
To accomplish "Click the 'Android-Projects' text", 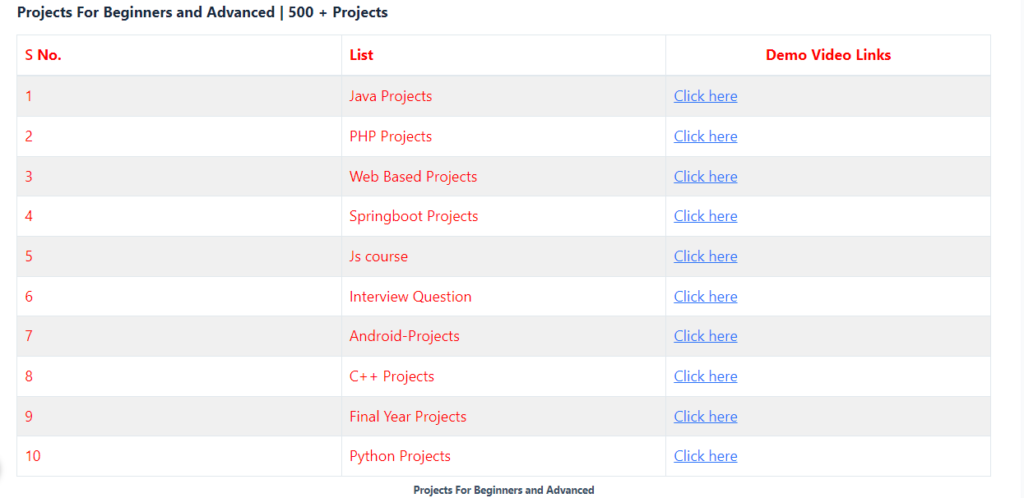I will point(404,336).
